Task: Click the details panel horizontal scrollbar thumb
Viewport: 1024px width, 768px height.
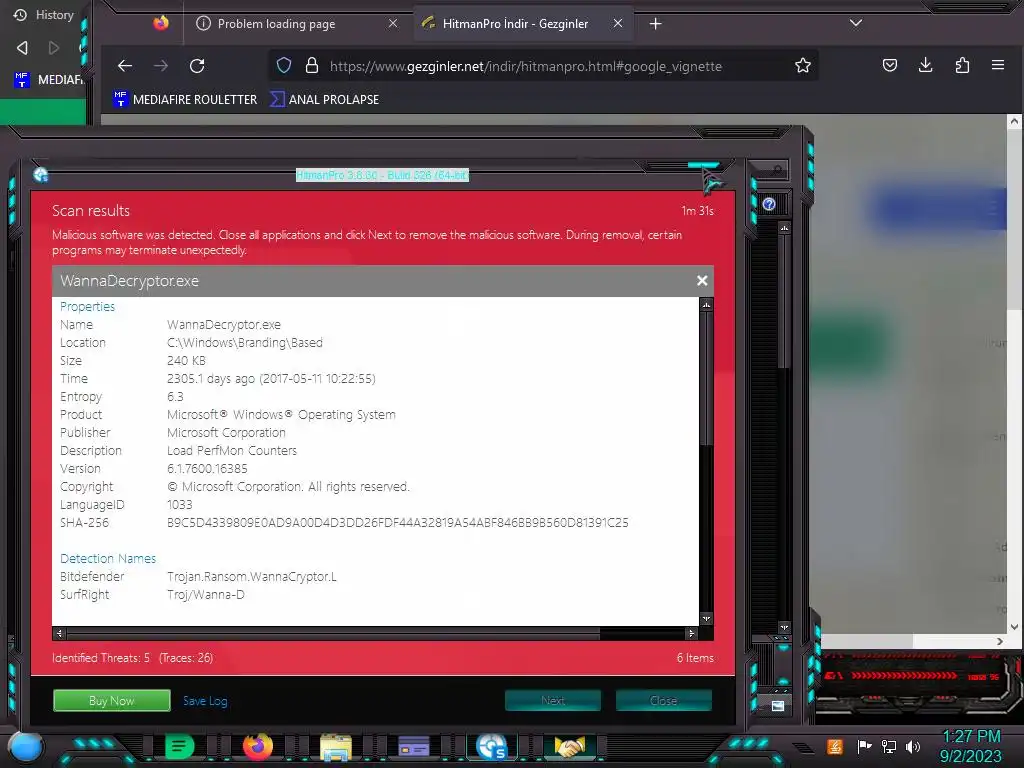Action: coord(333,633)
